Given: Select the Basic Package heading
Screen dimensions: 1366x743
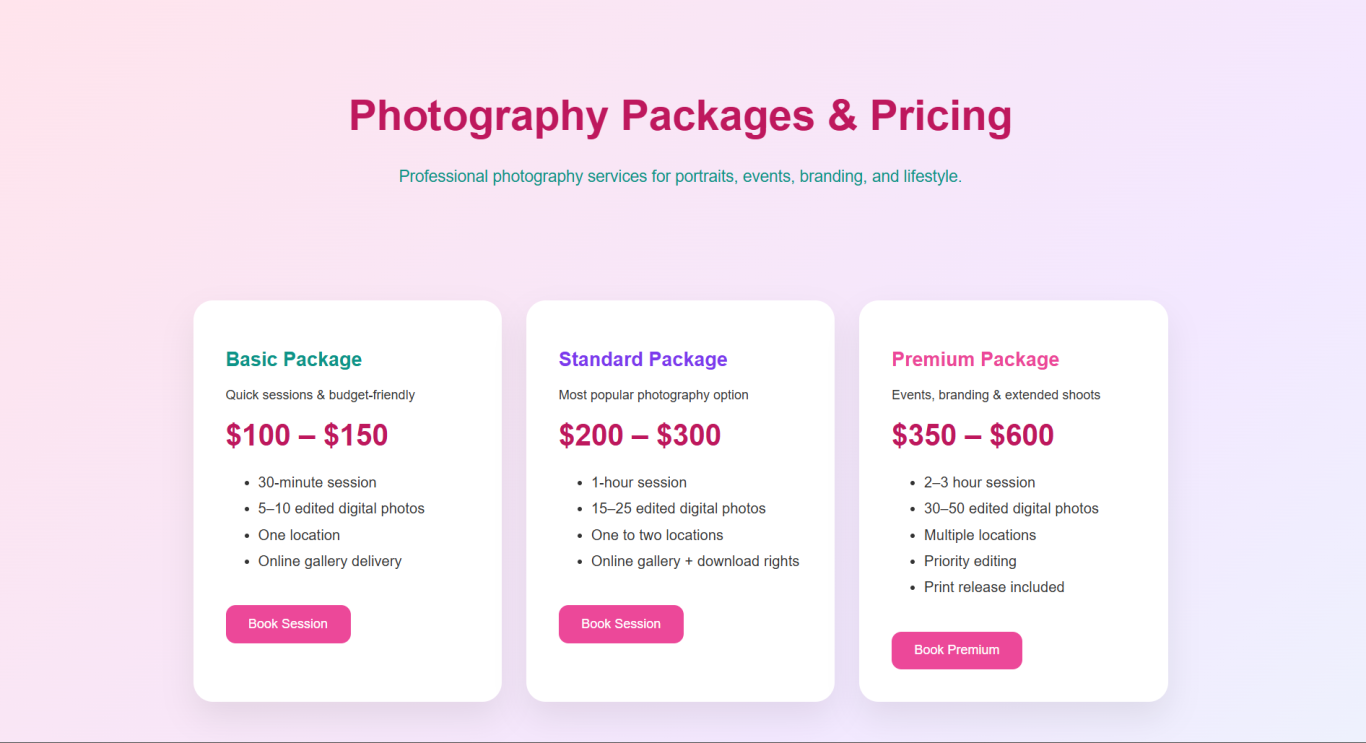Looking at the screenshot, I should [294, 359].
